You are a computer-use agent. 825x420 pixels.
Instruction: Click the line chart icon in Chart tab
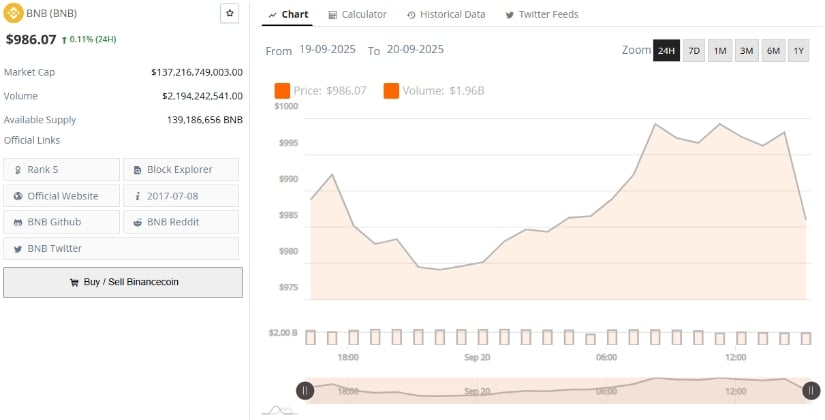click(x=273, y=15)
